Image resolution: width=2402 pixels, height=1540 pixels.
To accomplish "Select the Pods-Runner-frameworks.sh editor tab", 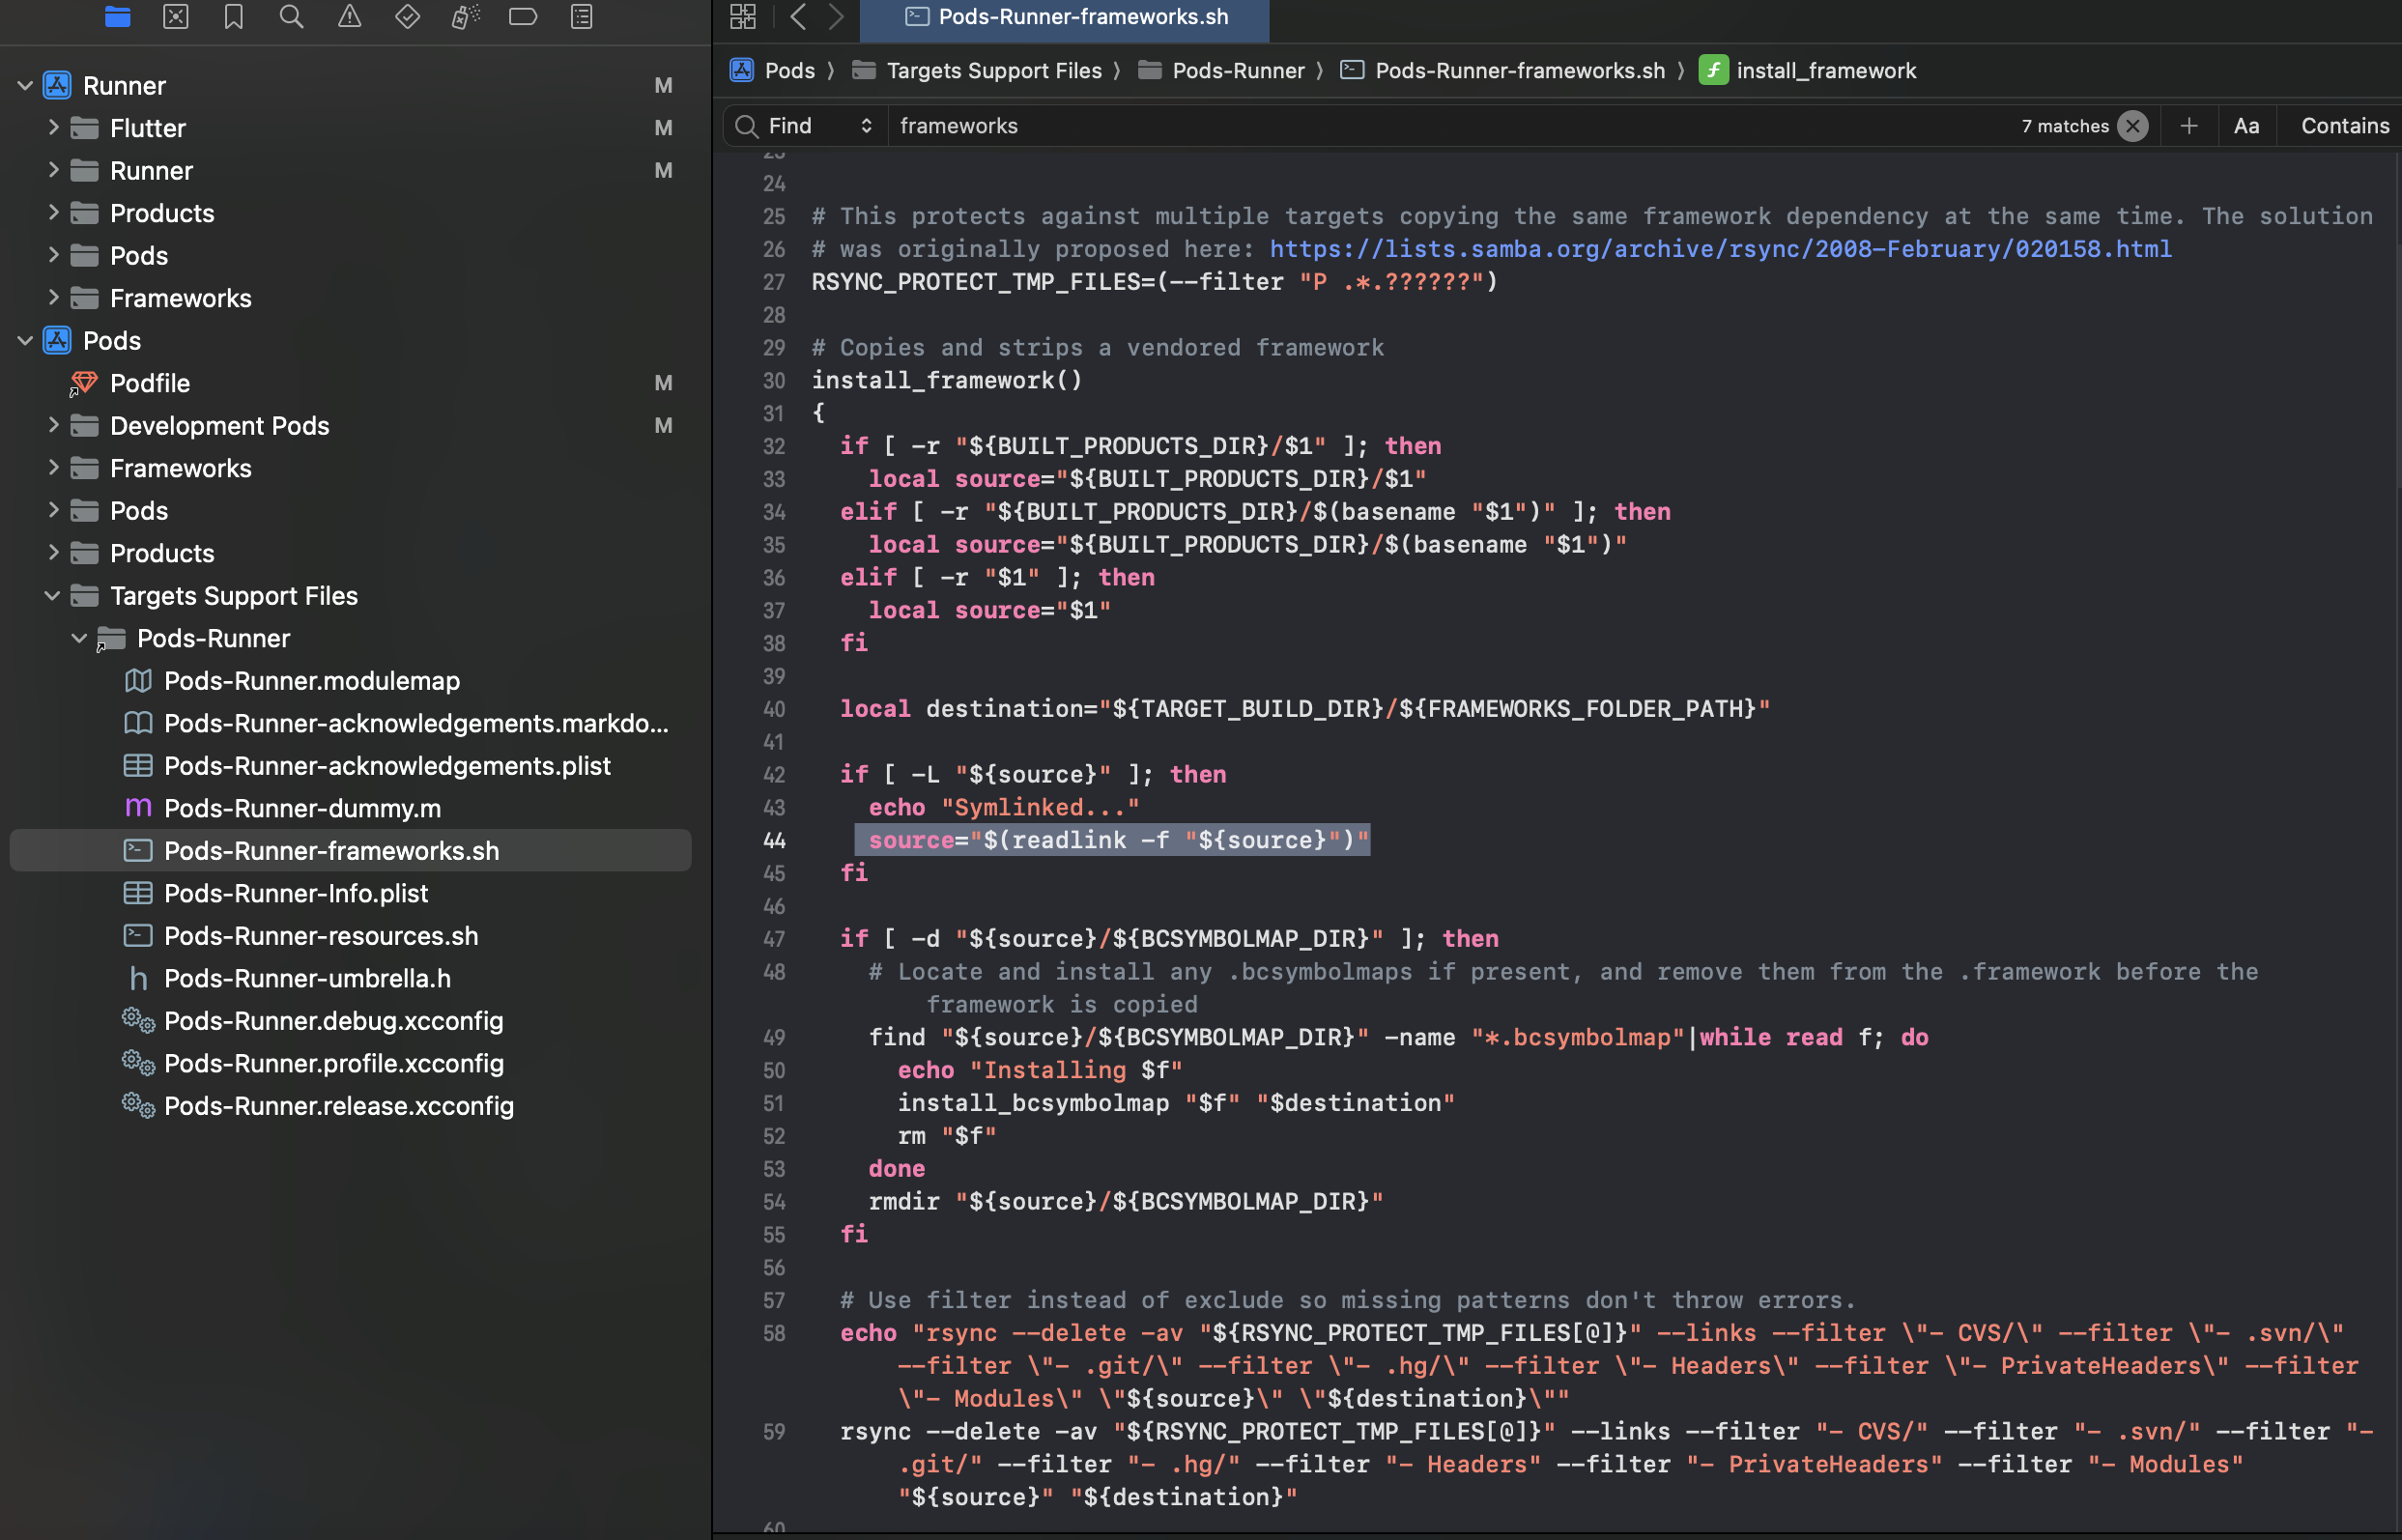I will (x=1065, y=17).
